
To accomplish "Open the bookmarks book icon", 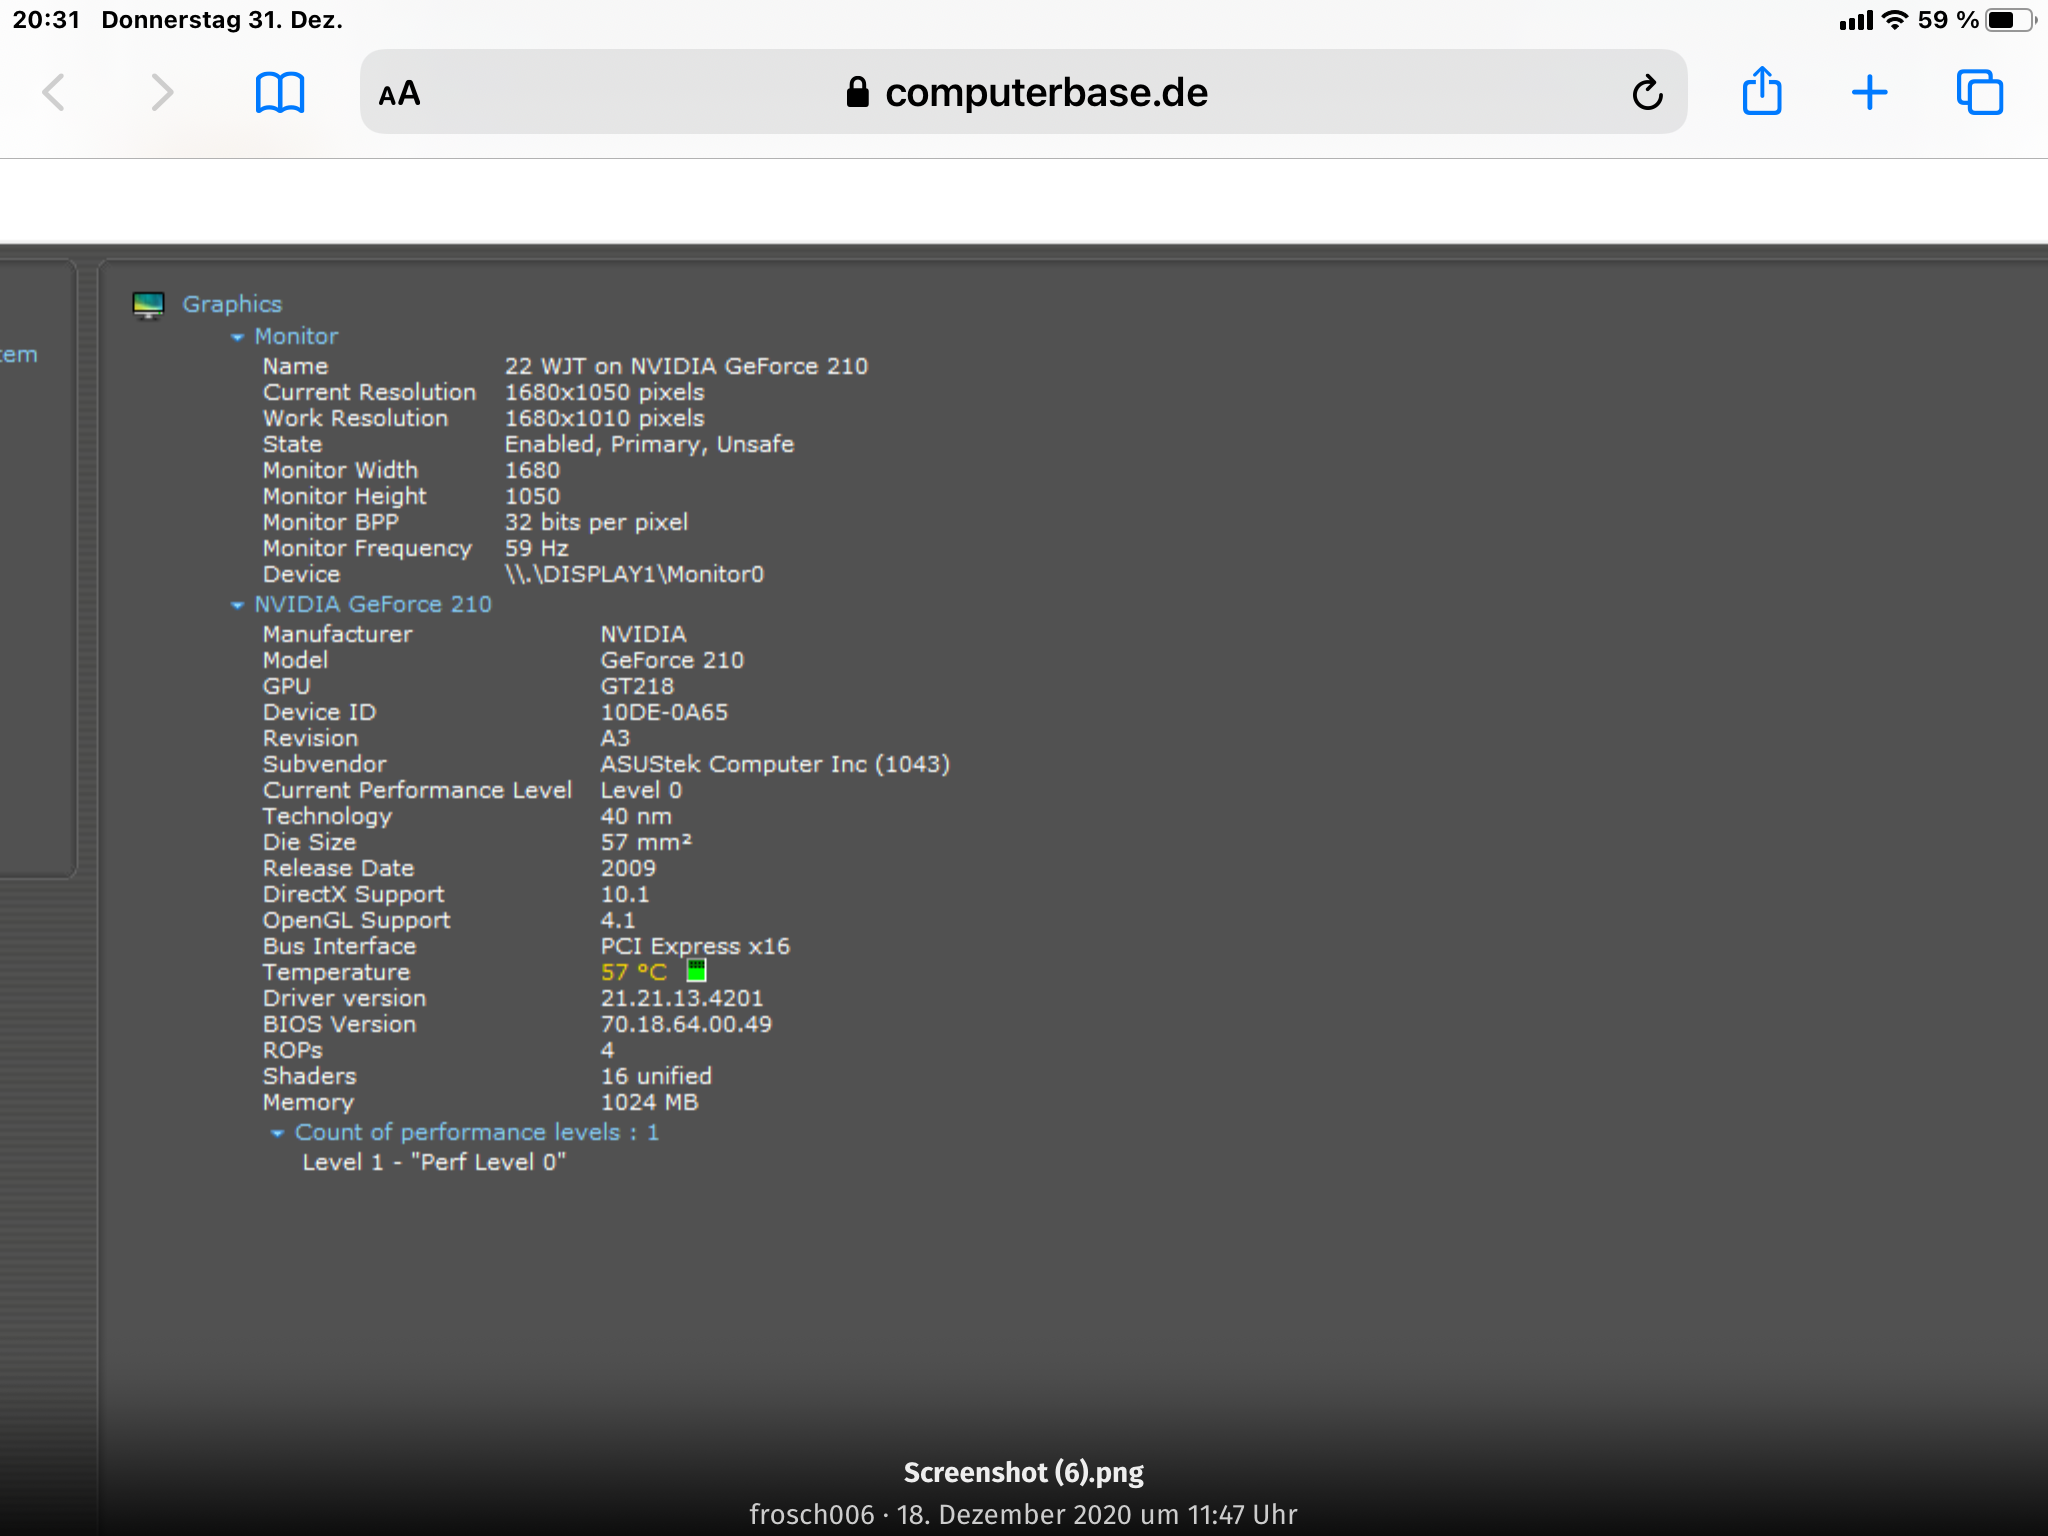I will click(x=280, y=93).
